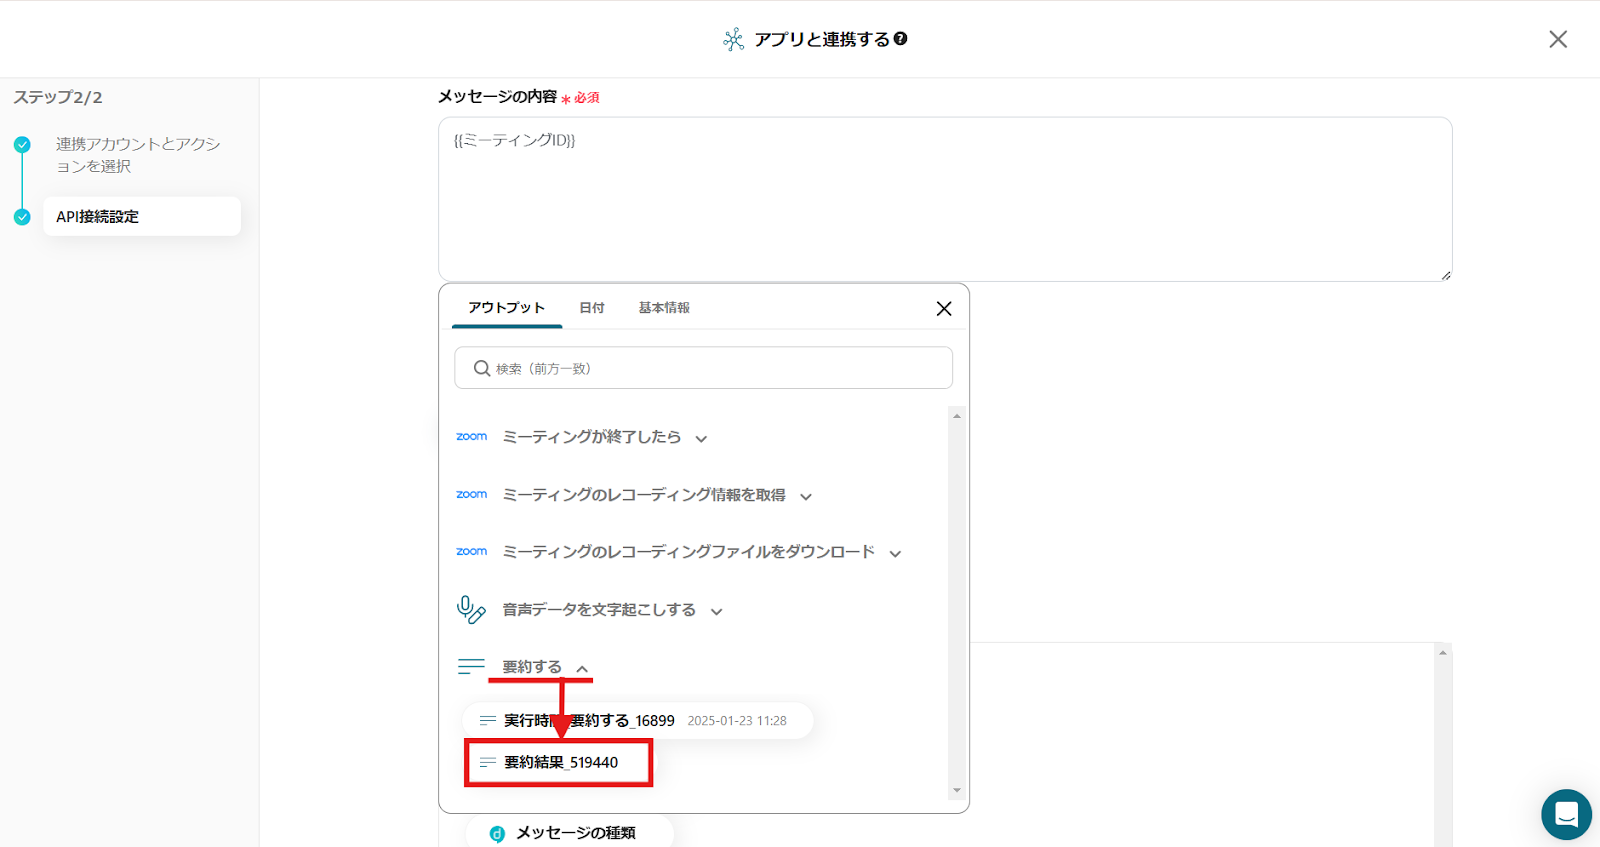The height and width of the screenshot is (847, 1600).
Task: Switch to the アウトプット tab
Action: pos(507,308)
